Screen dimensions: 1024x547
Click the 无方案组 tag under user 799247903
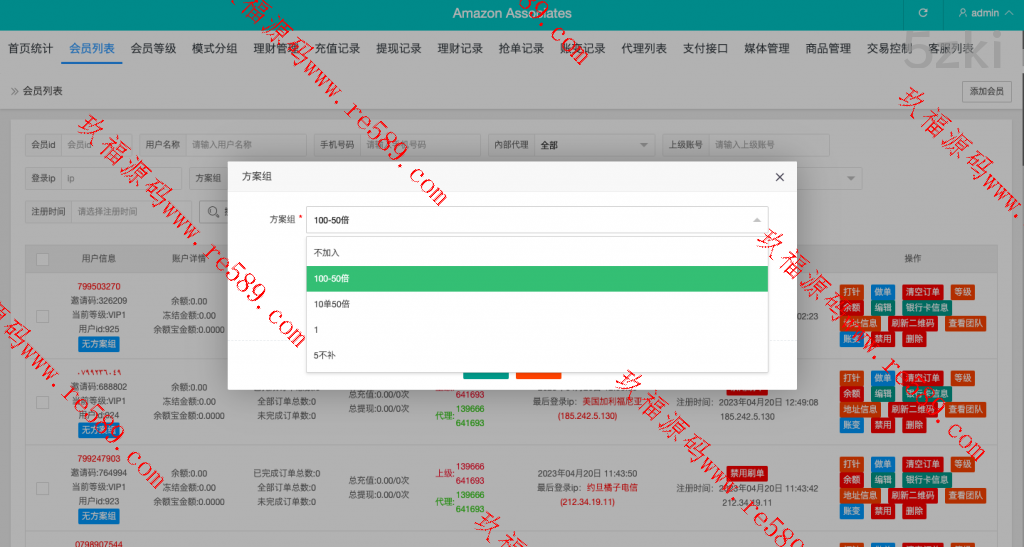coord(99,516)
